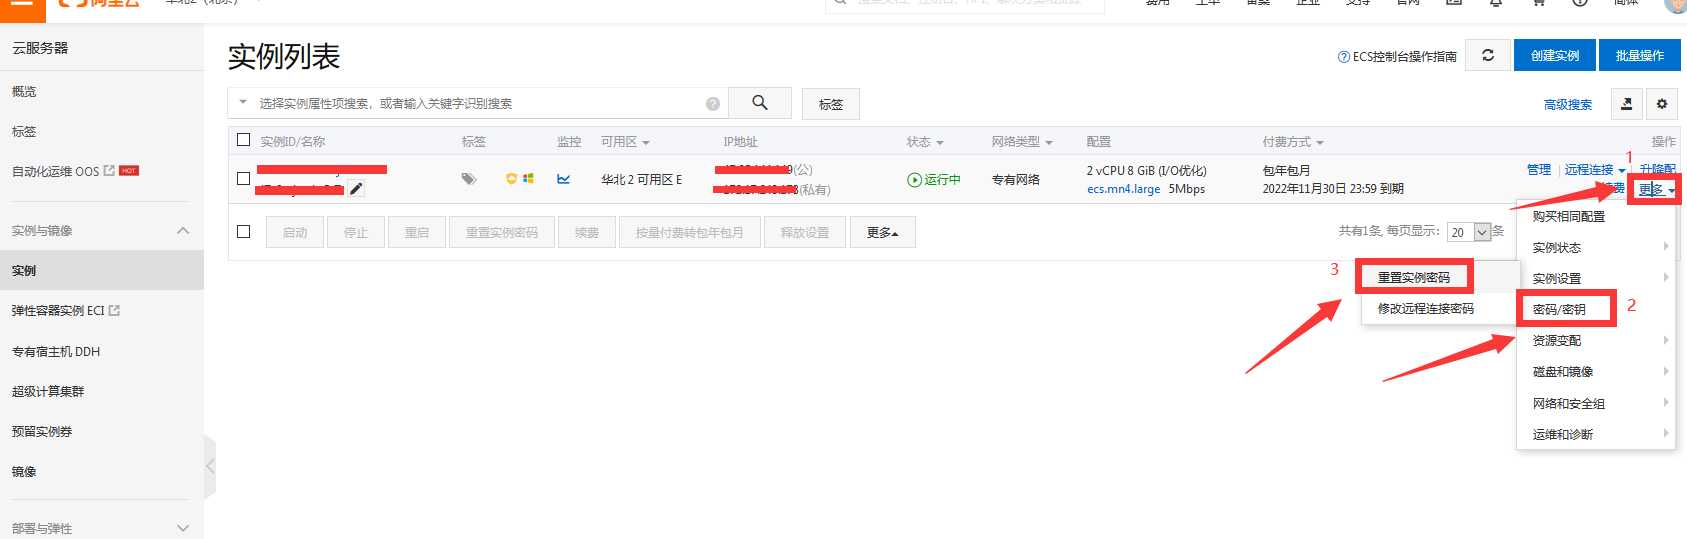This screenshot has width=1687, height=539.
Task: Click the blue 创建实例 button
Action: [x=1554, y=56]
